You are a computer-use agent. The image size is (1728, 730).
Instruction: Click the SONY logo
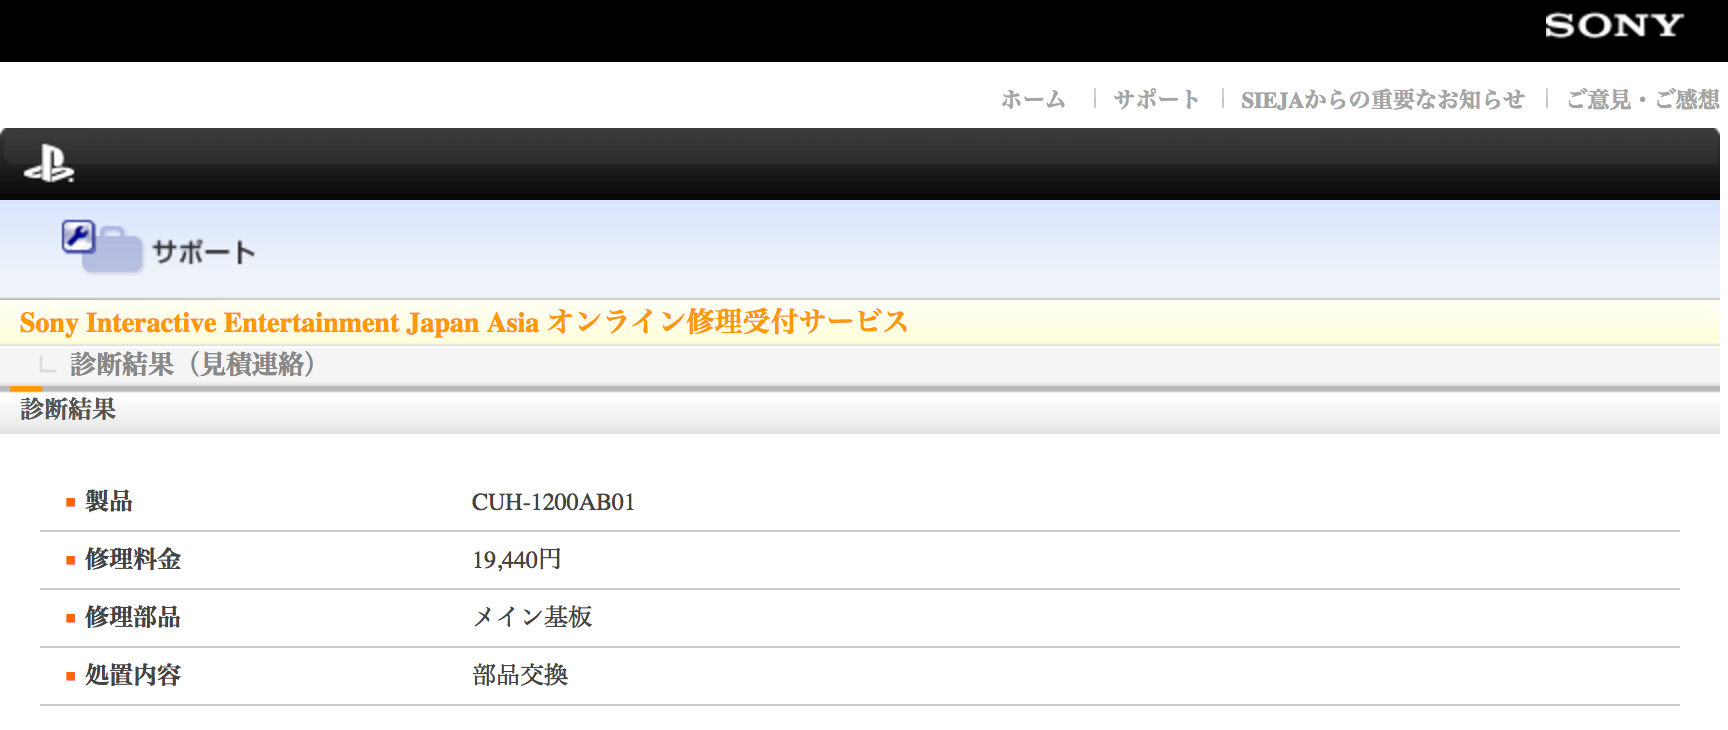click(1614, 25)
